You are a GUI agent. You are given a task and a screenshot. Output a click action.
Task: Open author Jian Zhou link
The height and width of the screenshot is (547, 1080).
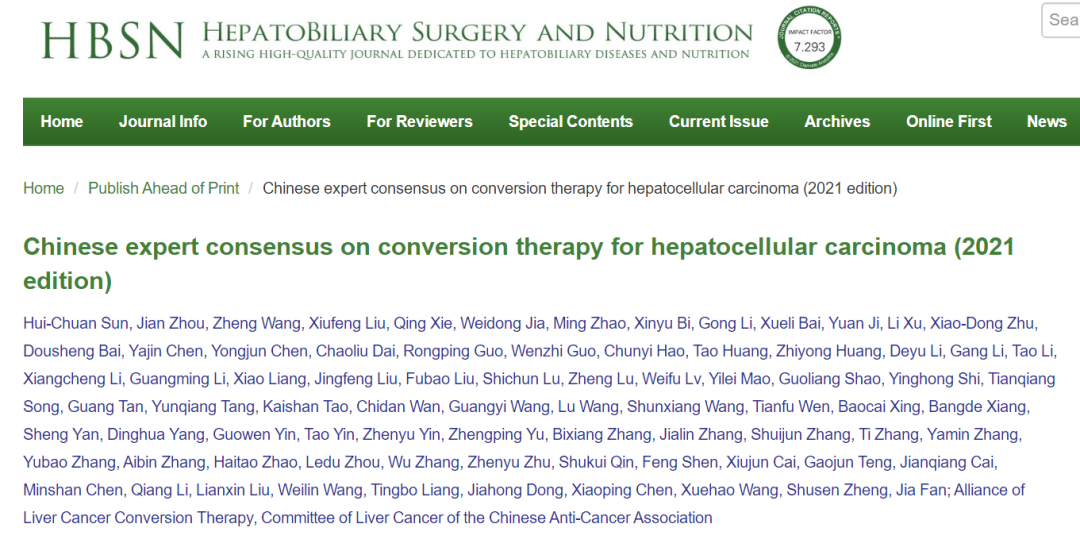tap(172, 323)
